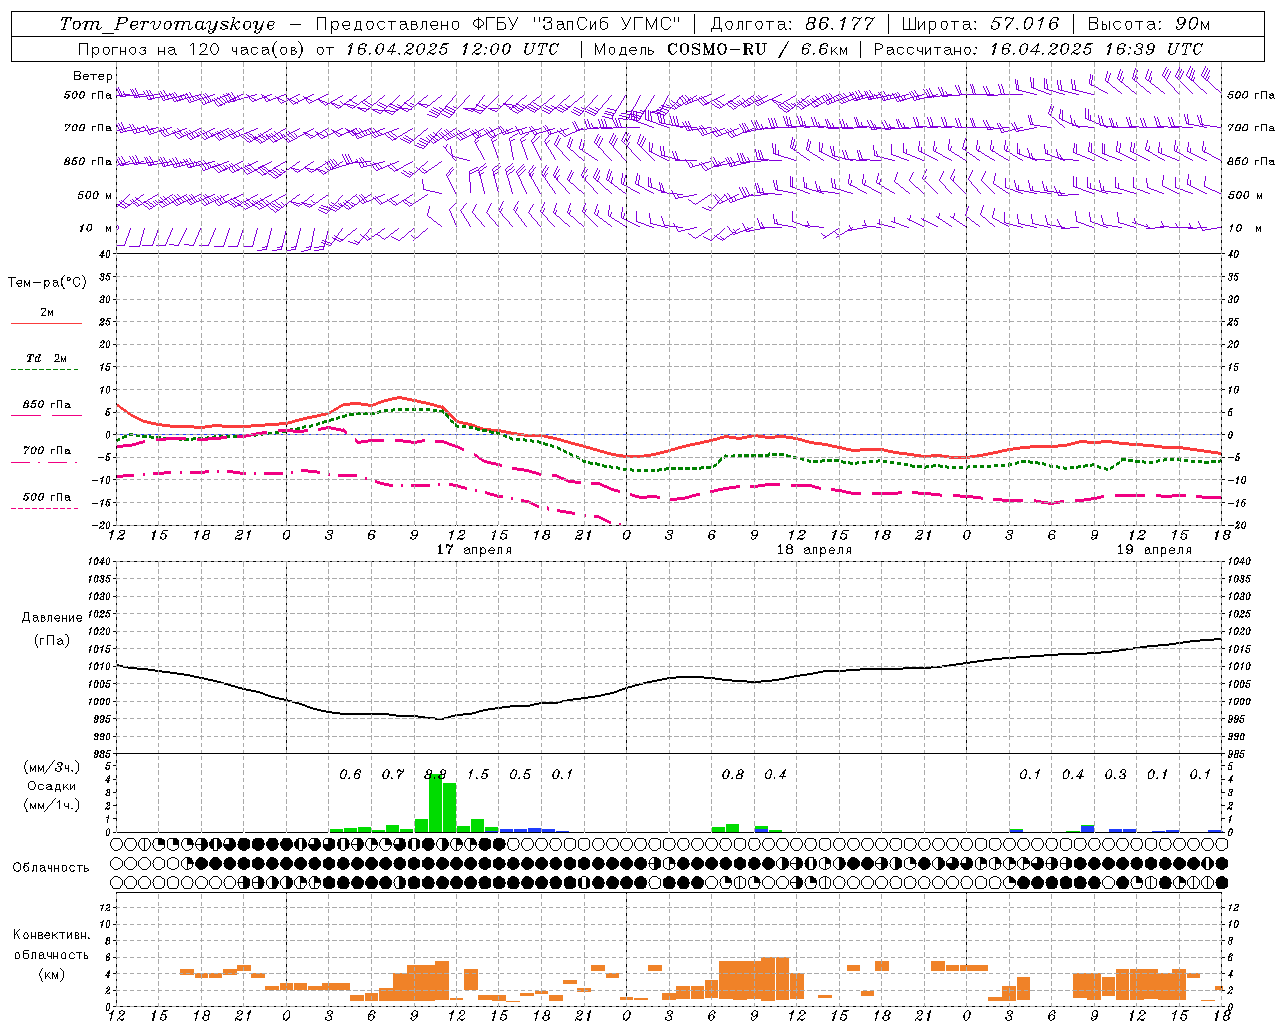Click the "Td 2м" dew point legend entry
1280x1024 pixels.
tap(47, 358)
